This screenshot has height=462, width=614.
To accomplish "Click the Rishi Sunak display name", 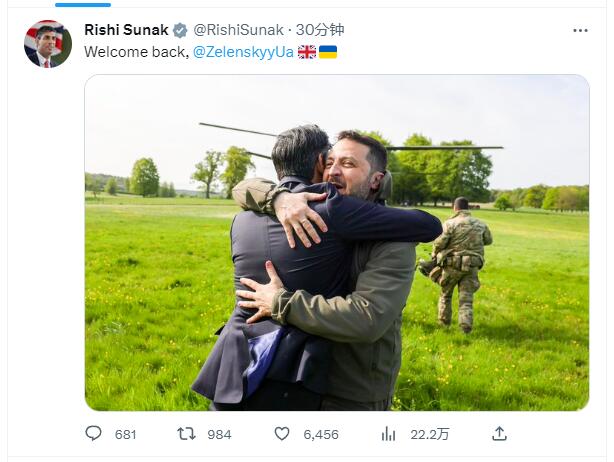I will pos(126,30).
